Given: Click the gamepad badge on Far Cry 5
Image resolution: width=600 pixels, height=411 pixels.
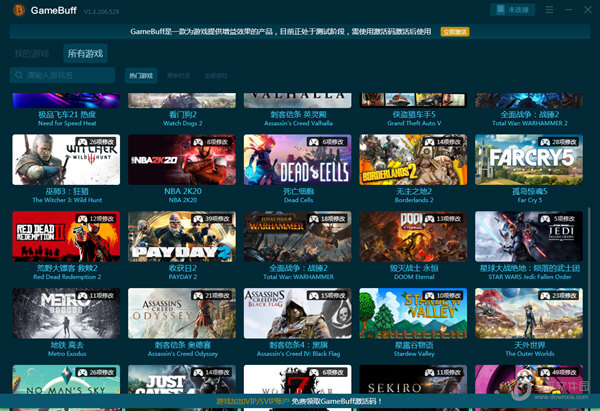Looking at the screenshot, I should coord(559,142).
